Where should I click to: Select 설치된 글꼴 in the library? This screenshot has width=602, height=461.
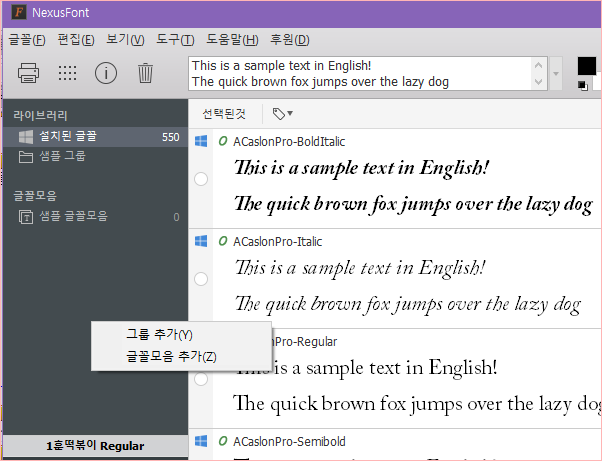coord(95,137)
